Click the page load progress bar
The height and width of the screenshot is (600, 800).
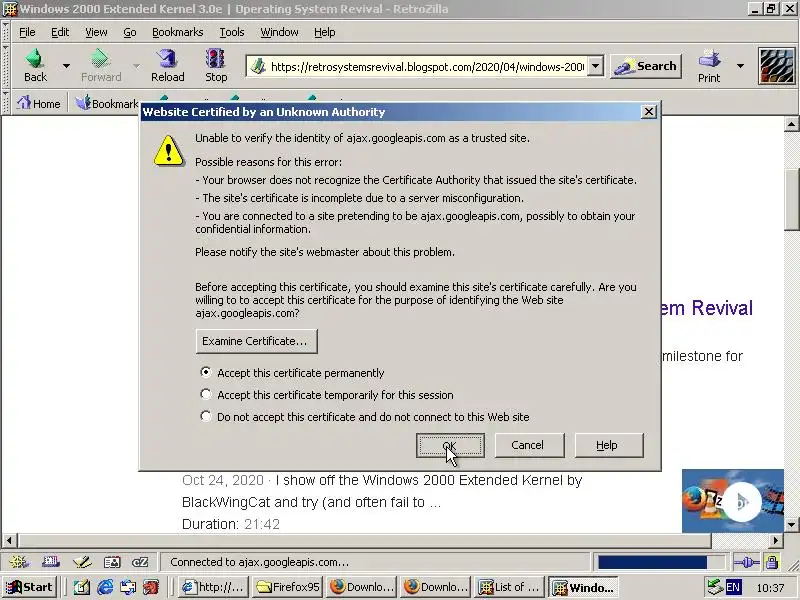662,562
